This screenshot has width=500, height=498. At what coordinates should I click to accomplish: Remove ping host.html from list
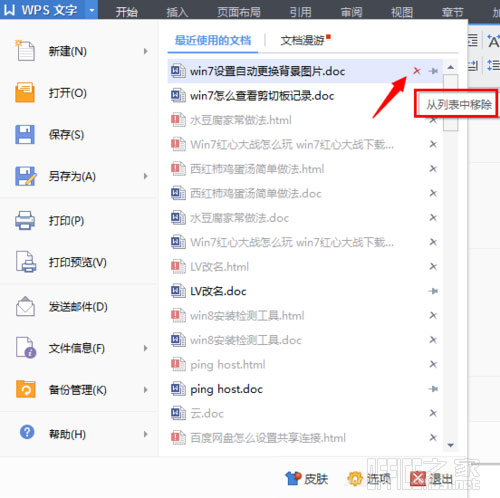pos(433,364)
